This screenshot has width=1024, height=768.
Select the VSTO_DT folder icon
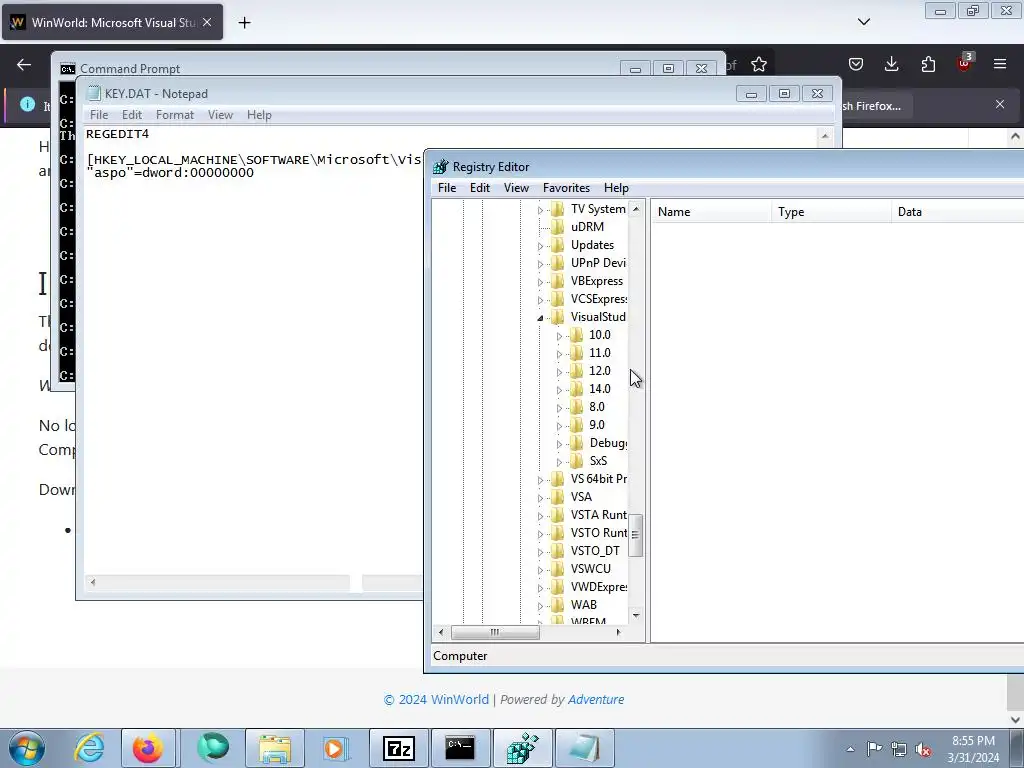pos(557,551)
